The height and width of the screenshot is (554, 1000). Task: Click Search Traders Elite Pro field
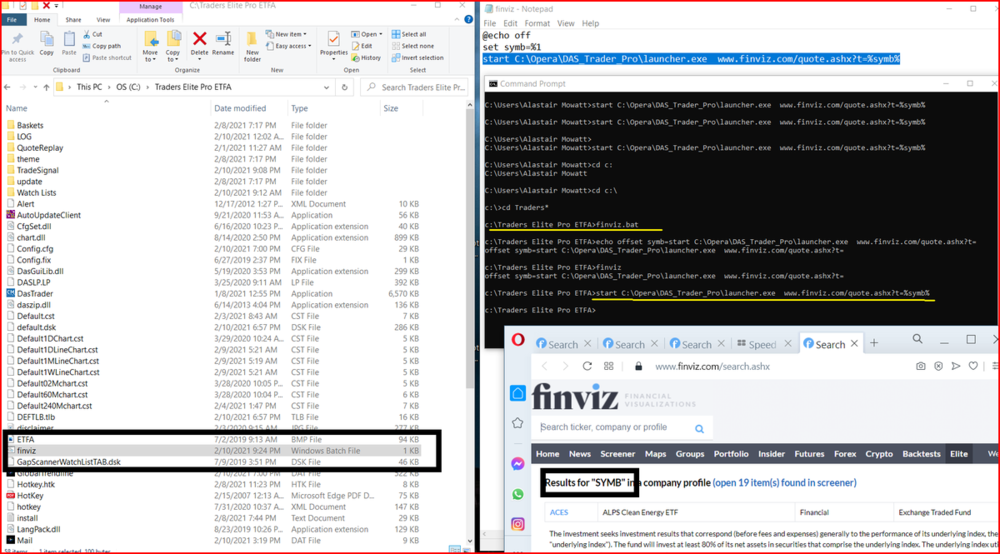click(415, 87)
